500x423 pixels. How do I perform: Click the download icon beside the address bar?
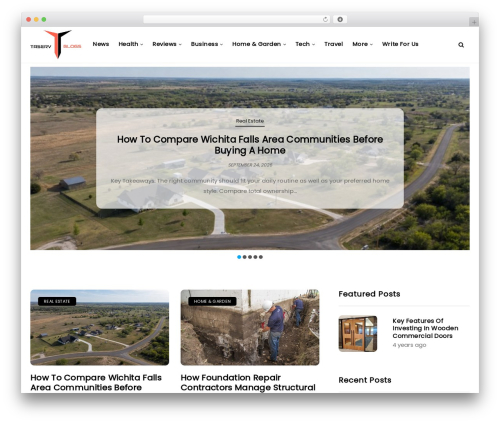point(340,19)
